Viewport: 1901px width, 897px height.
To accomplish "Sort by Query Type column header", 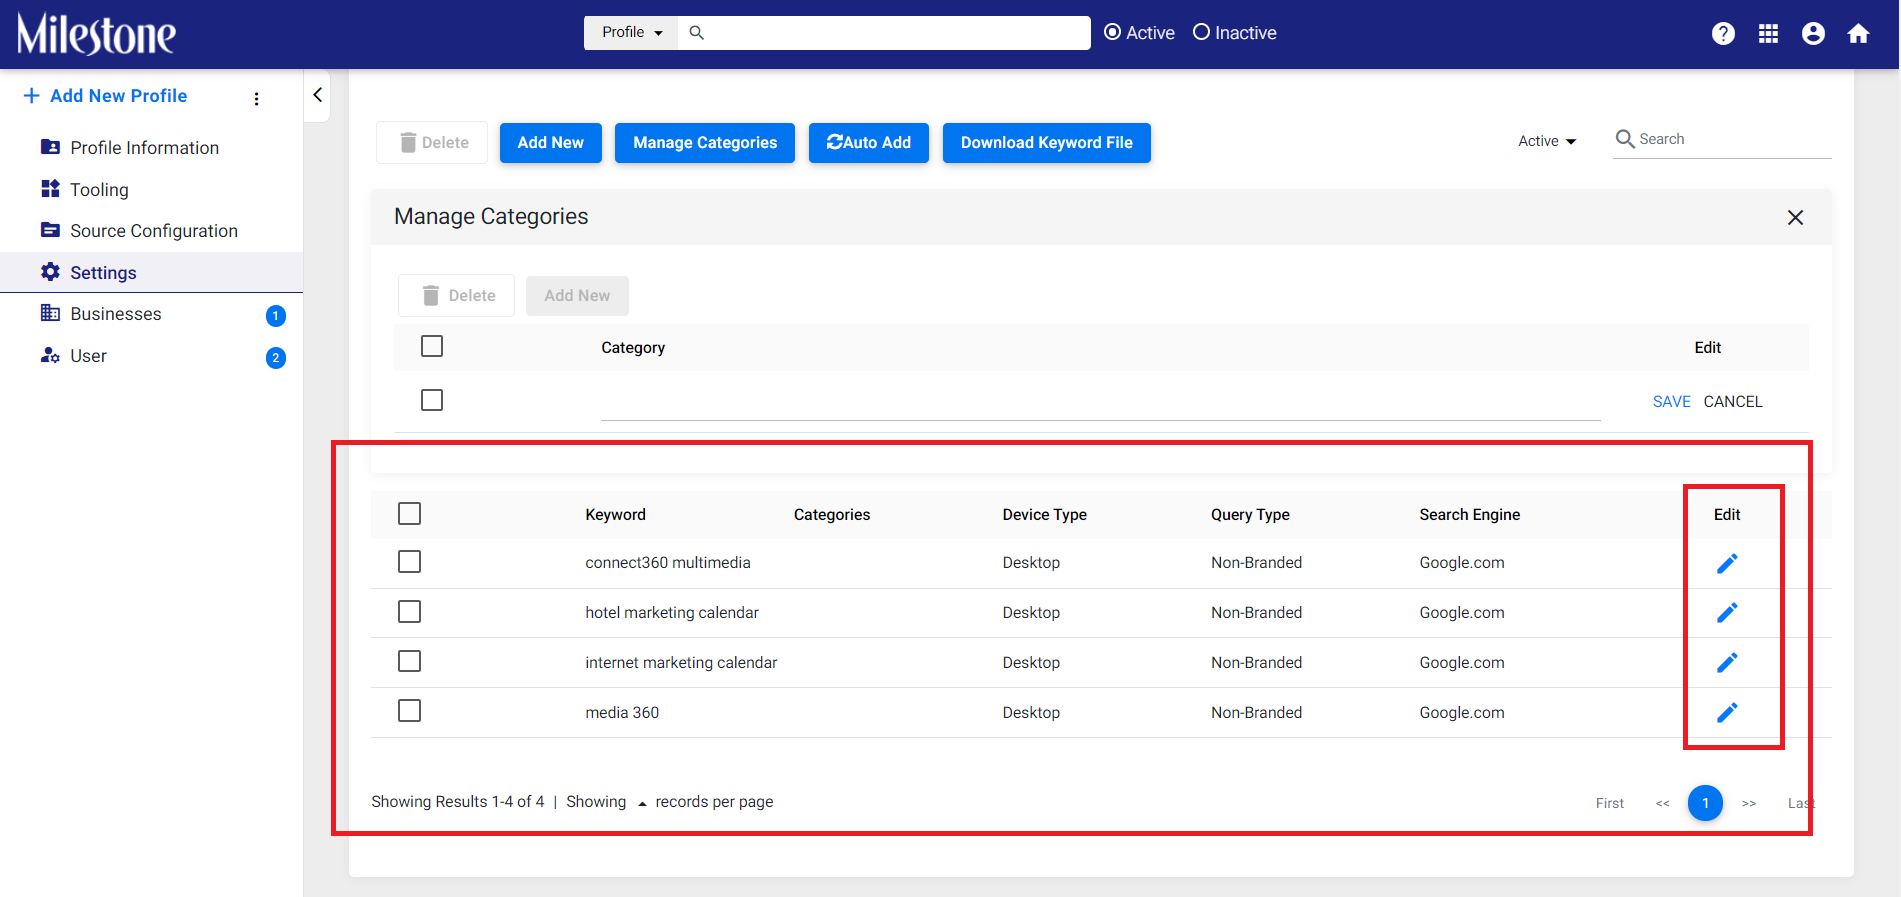I will [x=1250, y=515].
